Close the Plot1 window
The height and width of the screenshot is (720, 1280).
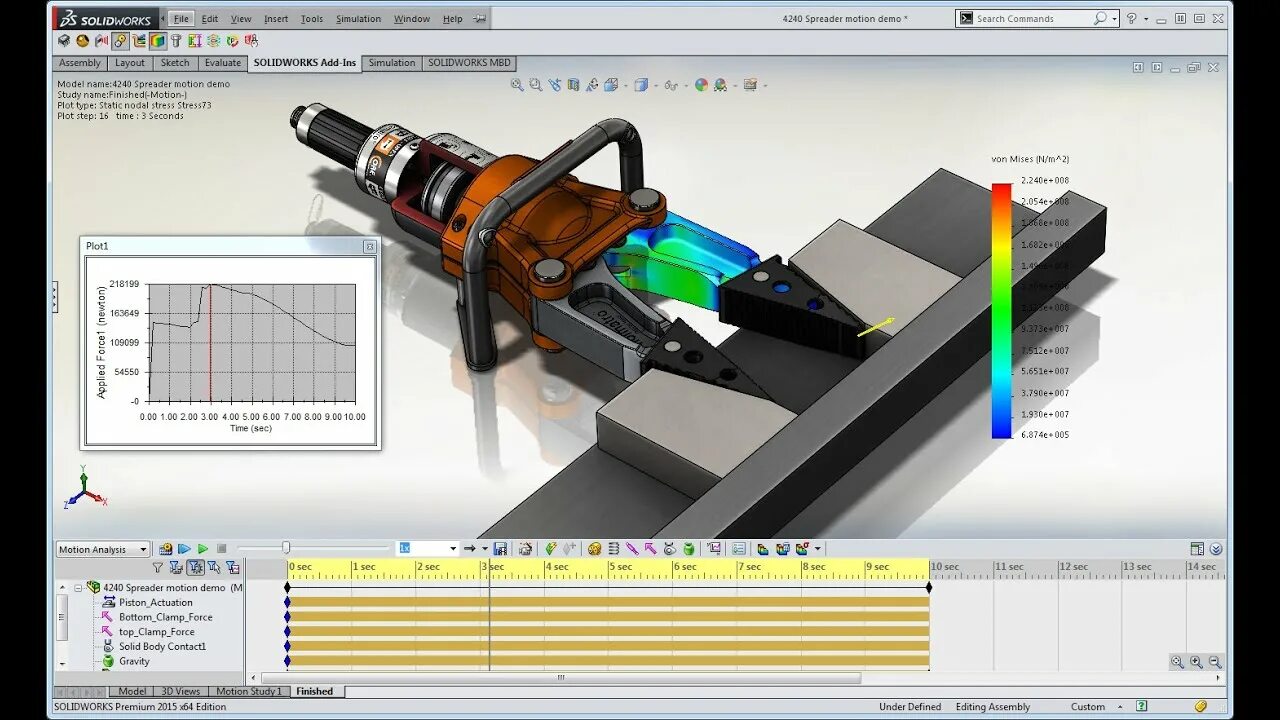click(369, 246)
